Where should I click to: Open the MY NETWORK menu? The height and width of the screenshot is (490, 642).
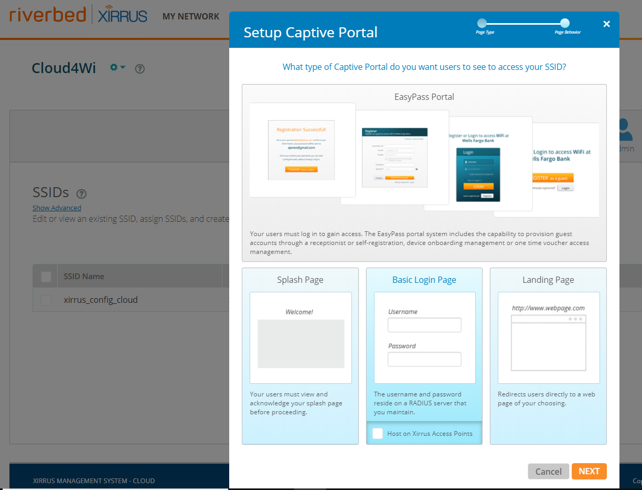[x=191, y=16]
